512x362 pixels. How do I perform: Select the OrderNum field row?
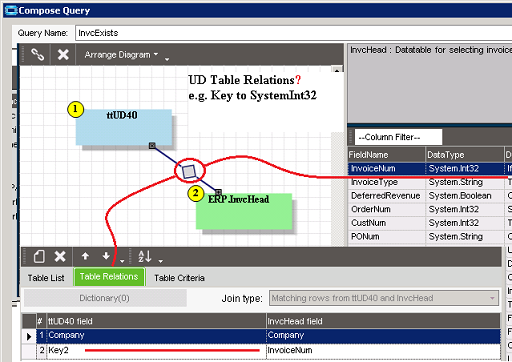pos(430,209)
